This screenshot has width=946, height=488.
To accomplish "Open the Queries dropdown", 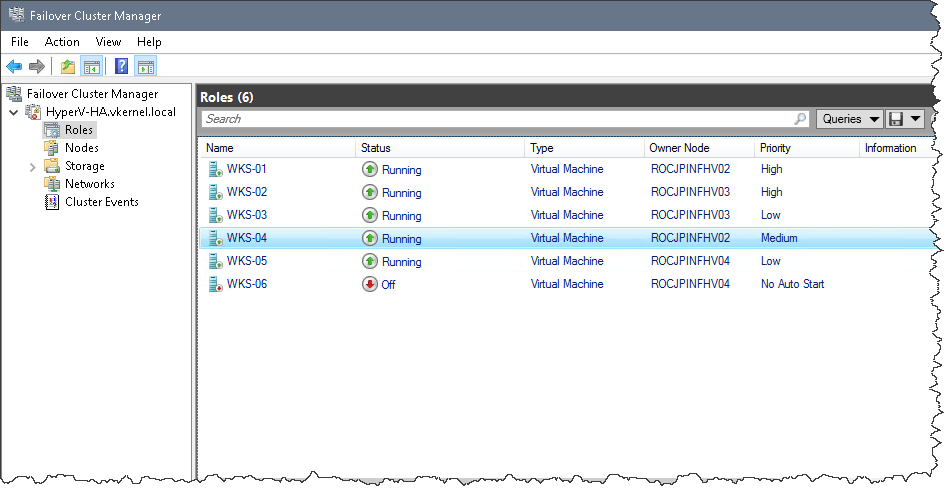I will [850, 119].
